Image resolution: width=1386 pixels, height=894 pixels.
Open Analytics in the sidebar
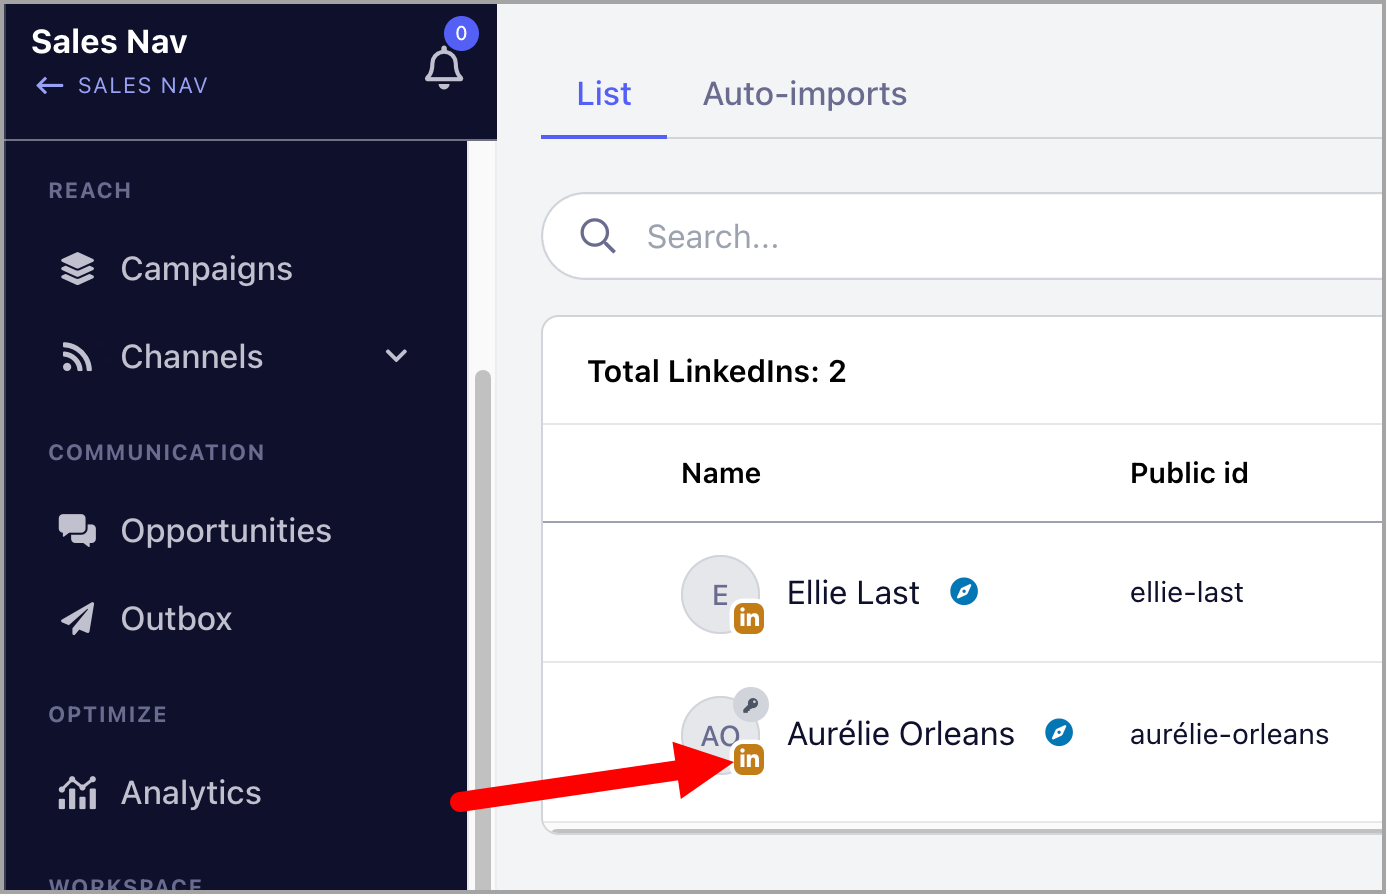tap(191, 793)
